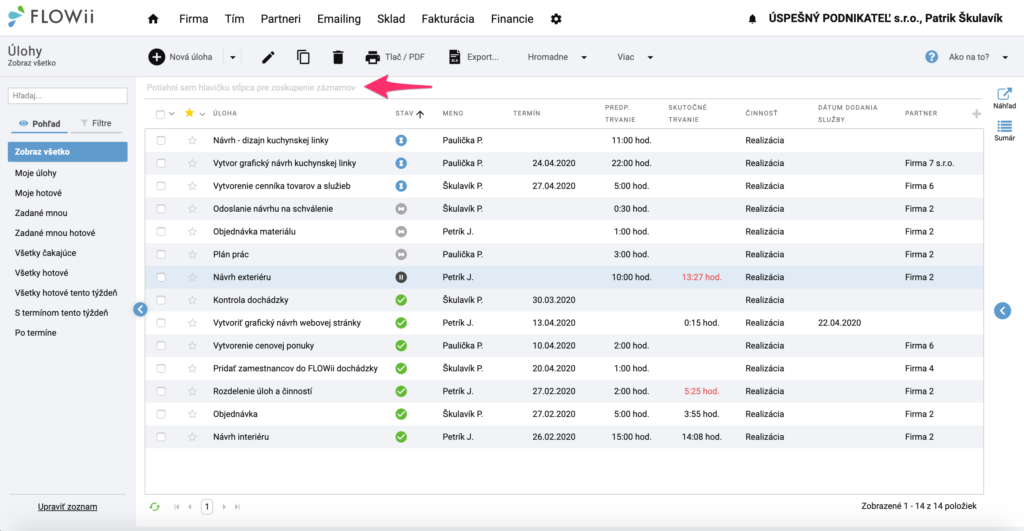Screen dimensions: 1024x531
Task: Open the Hromadne dropdown
Action: tap(557, 57)
